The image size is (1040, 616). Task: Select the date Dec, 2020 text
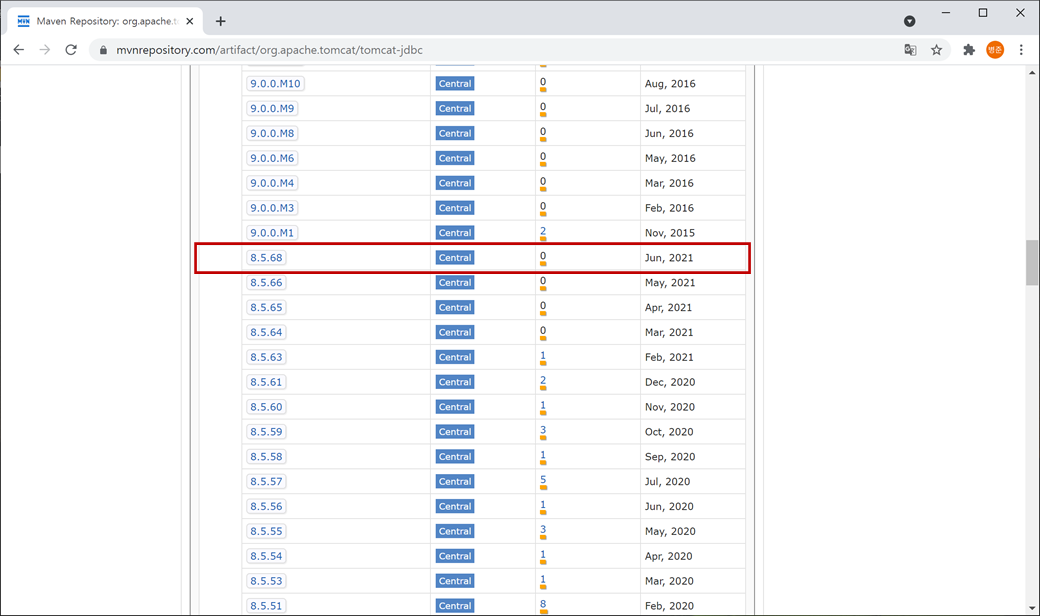pos(670,382)
